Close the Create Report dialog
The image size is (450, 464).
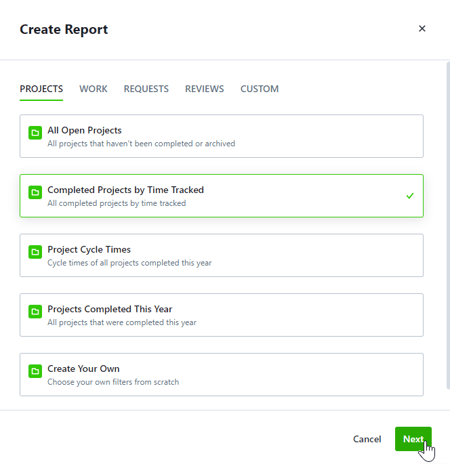tap(422, 29)
